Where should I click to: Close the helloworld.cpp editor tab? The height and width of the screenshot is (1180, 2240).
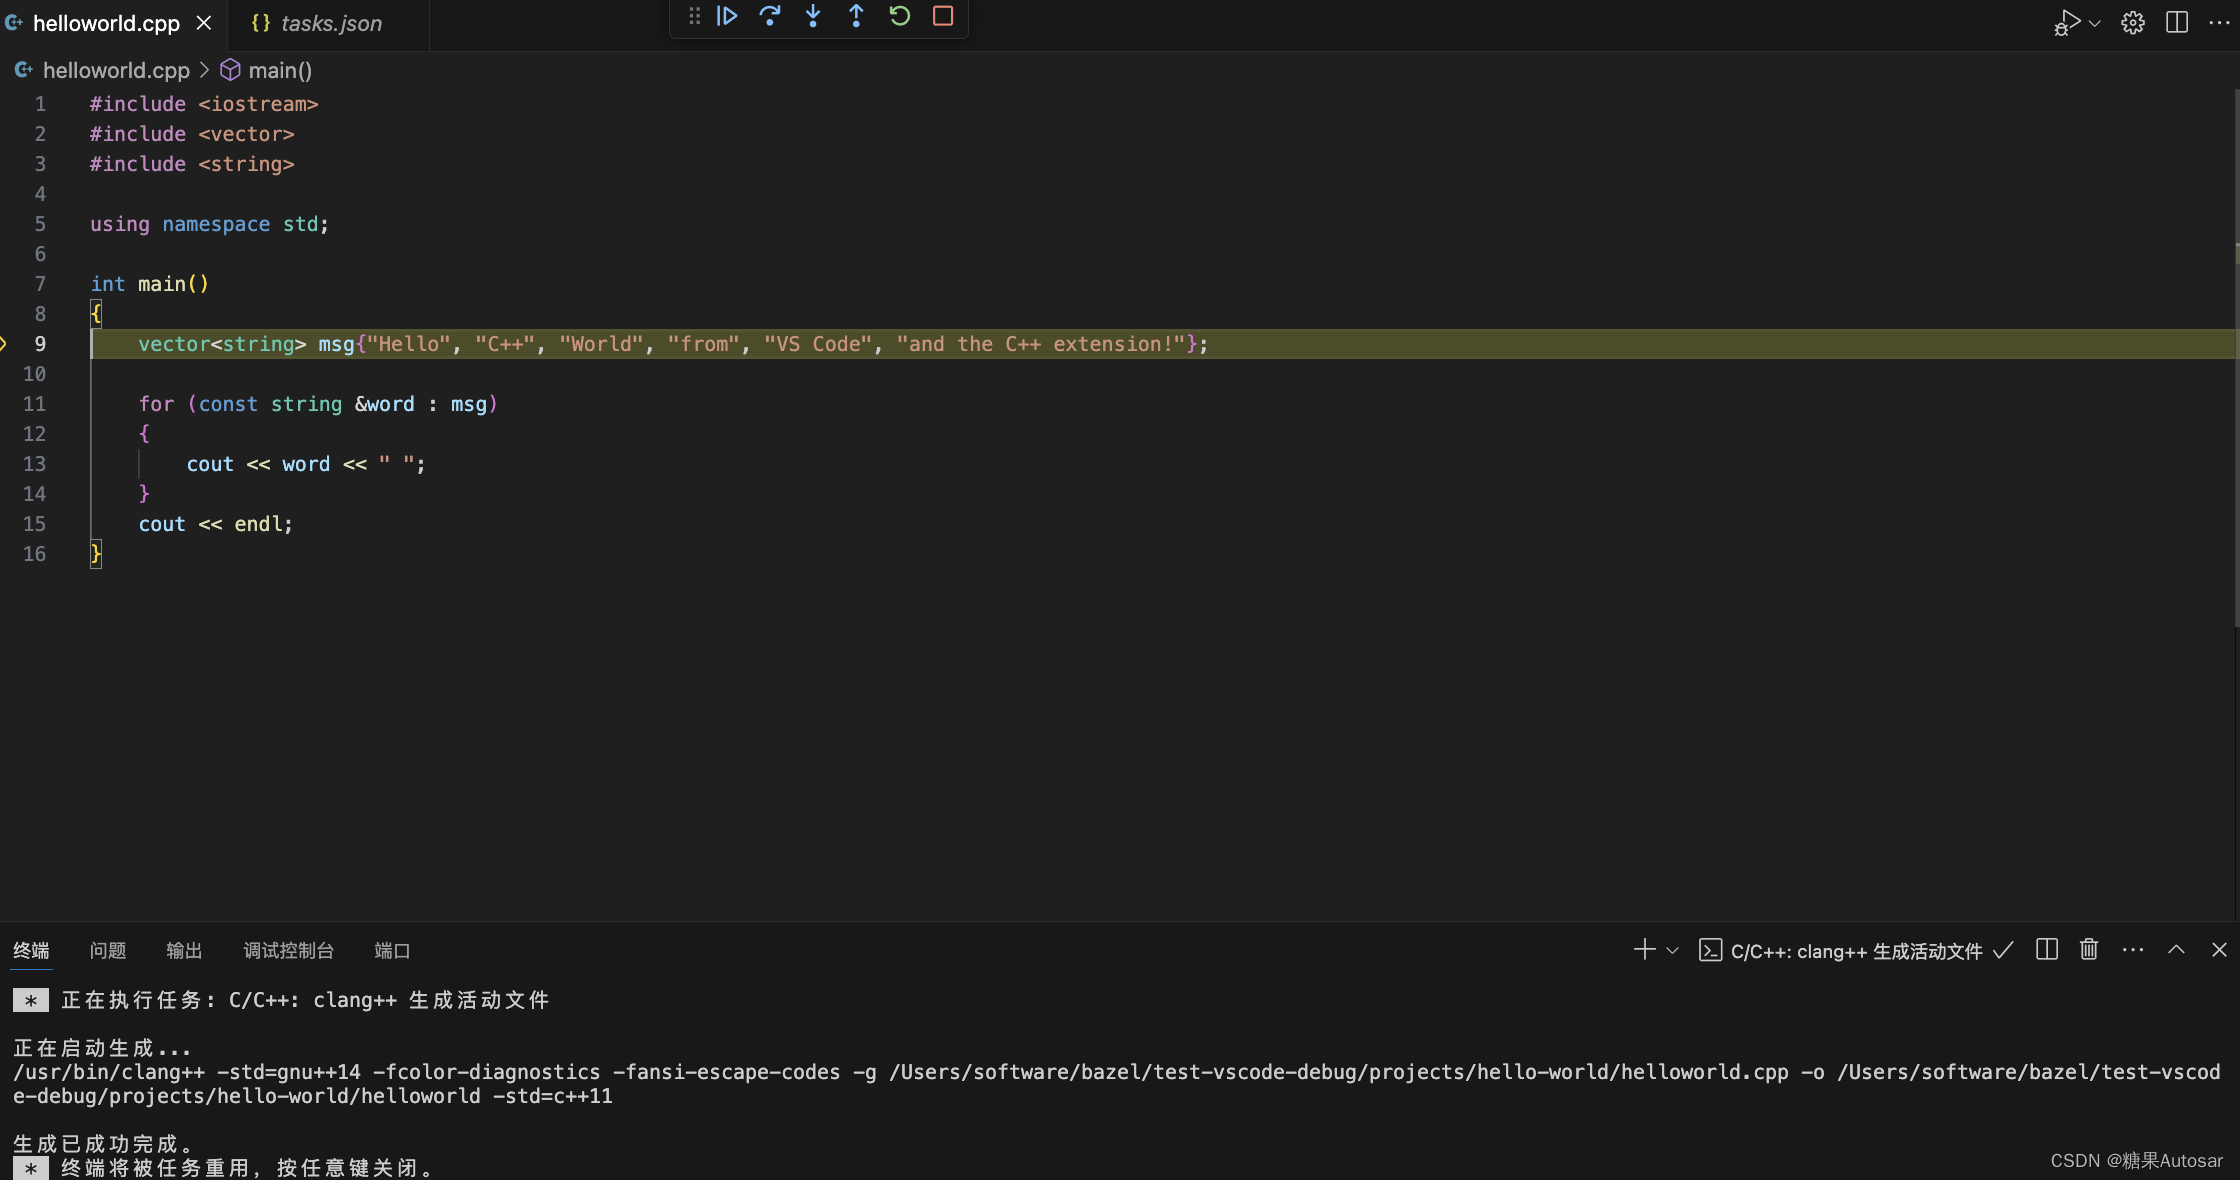204,22
